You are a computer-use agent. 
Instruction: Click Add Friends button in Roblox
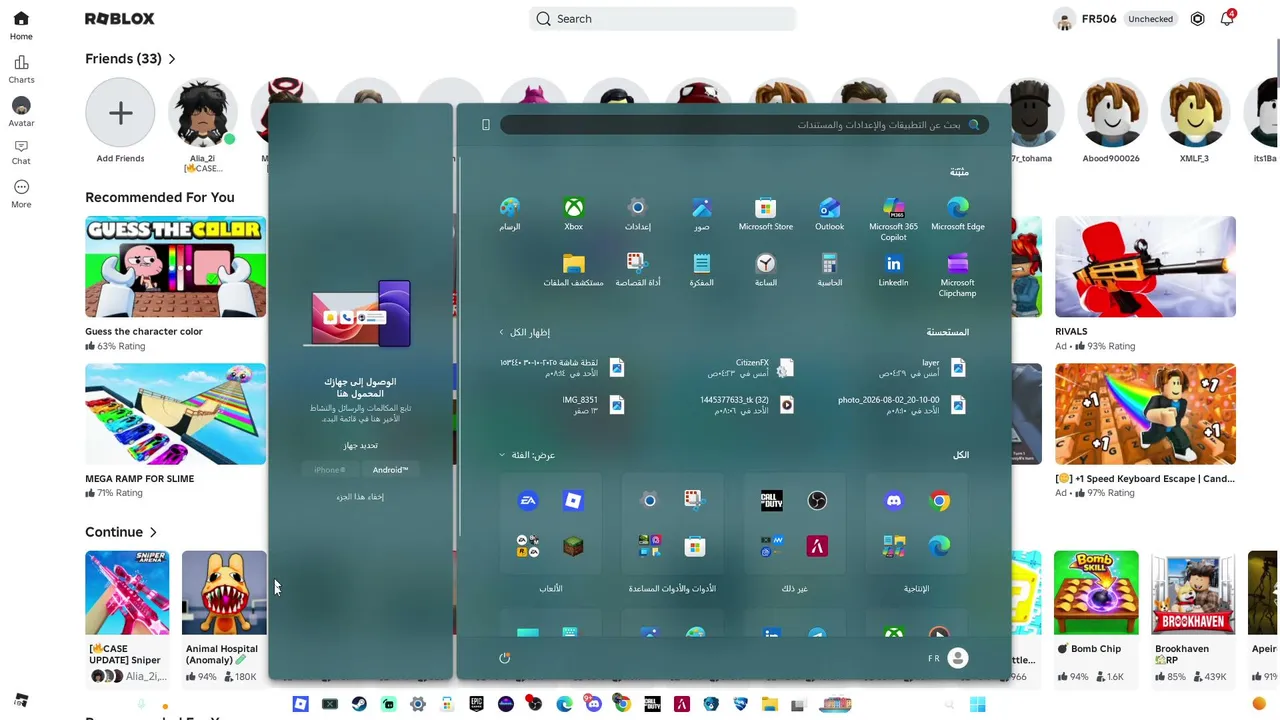(120, 122)
